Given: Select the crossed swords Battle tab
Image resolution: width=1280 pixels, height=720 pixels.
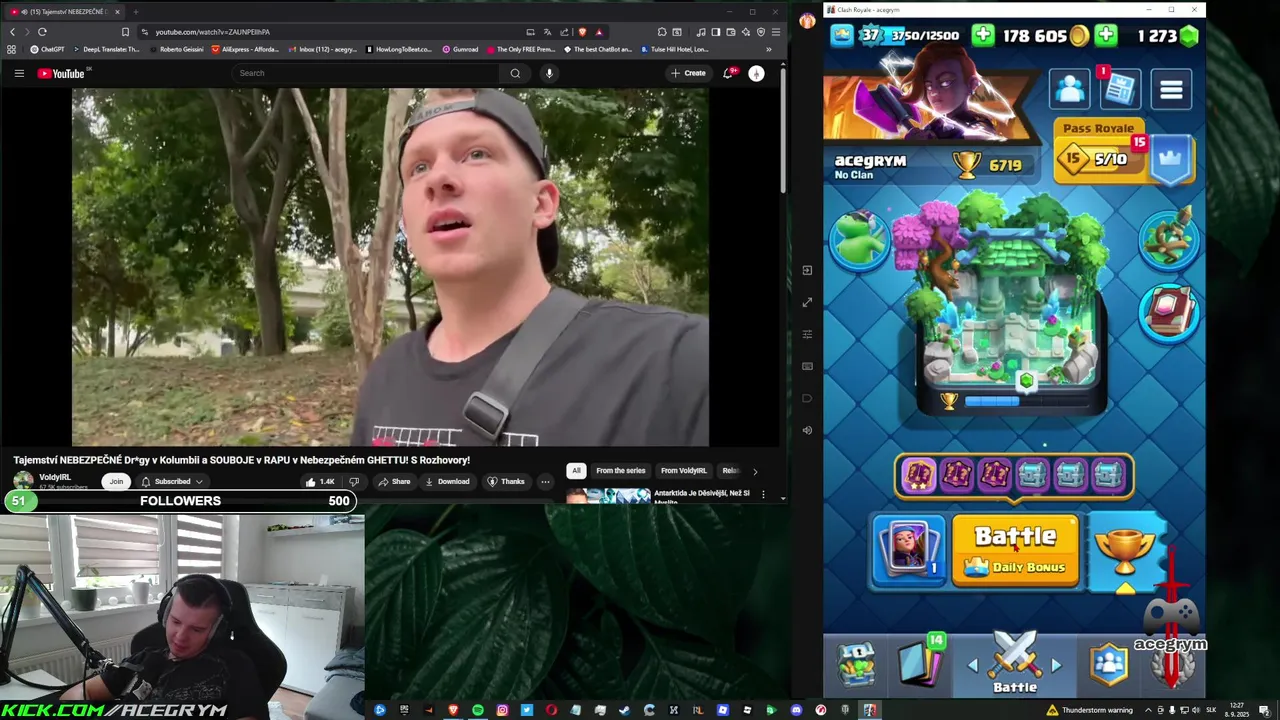Looking at the screenshot, I should pos(1015,664).
